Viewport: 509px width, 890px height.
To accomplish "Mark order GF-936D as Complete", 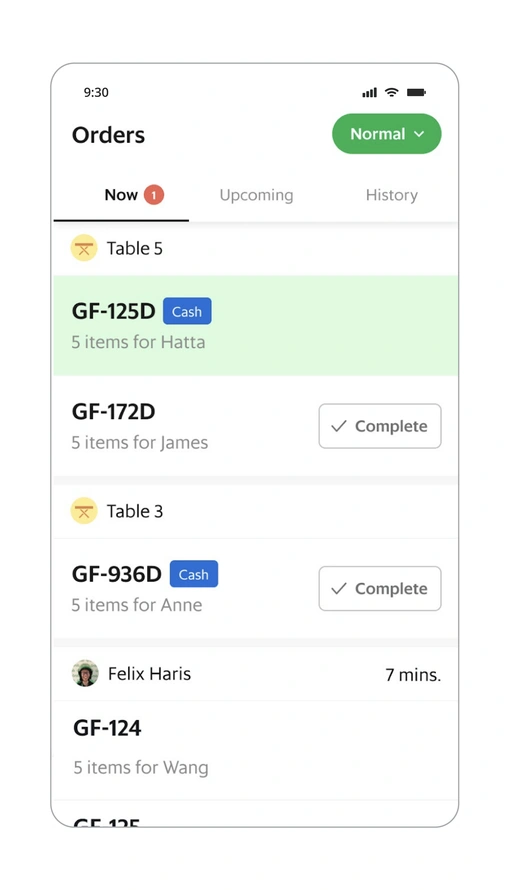I will pos(380,588).
